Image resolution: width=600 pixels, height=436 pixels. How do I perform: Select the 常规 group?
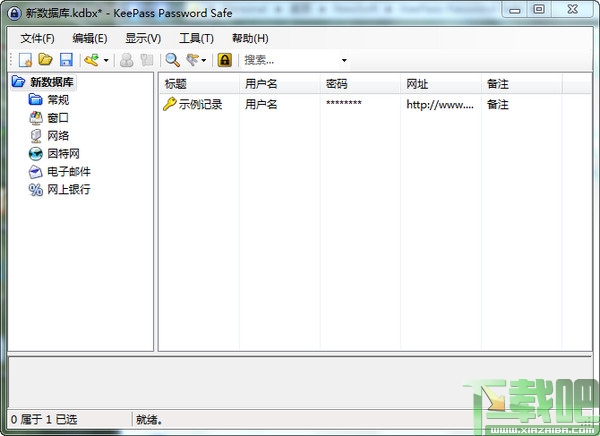click(x=58, y=100)
